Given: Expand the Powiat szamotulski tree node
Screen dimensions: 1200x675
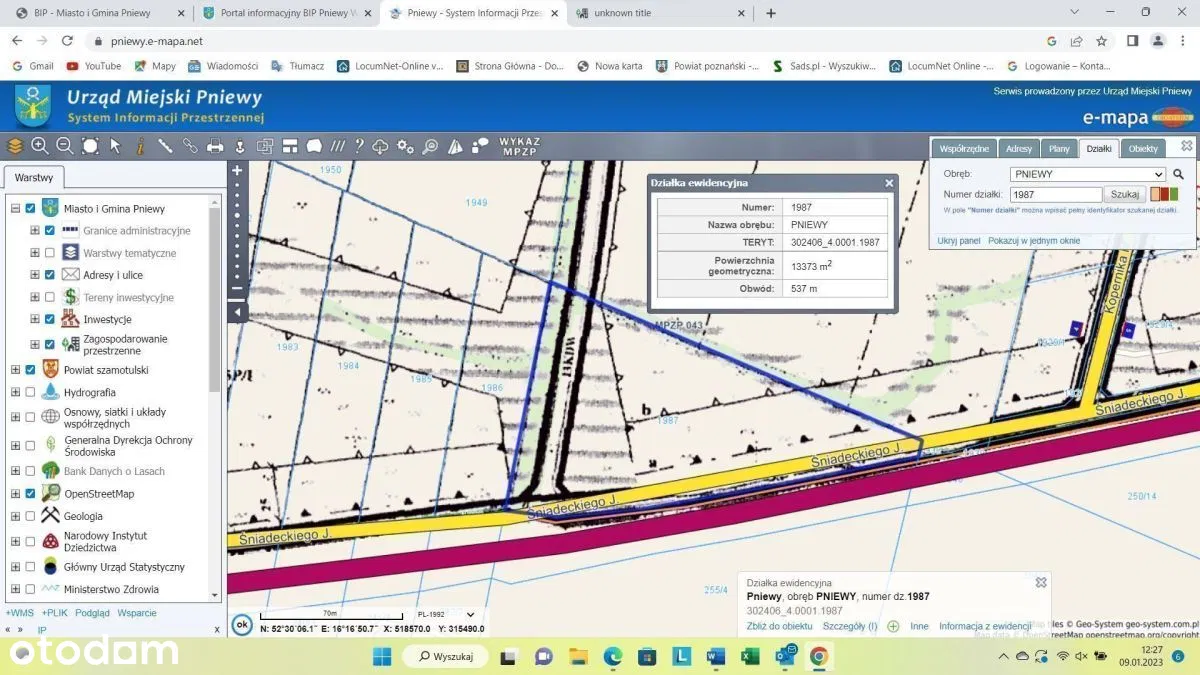Looking at the screenshot, I should 15,370.
